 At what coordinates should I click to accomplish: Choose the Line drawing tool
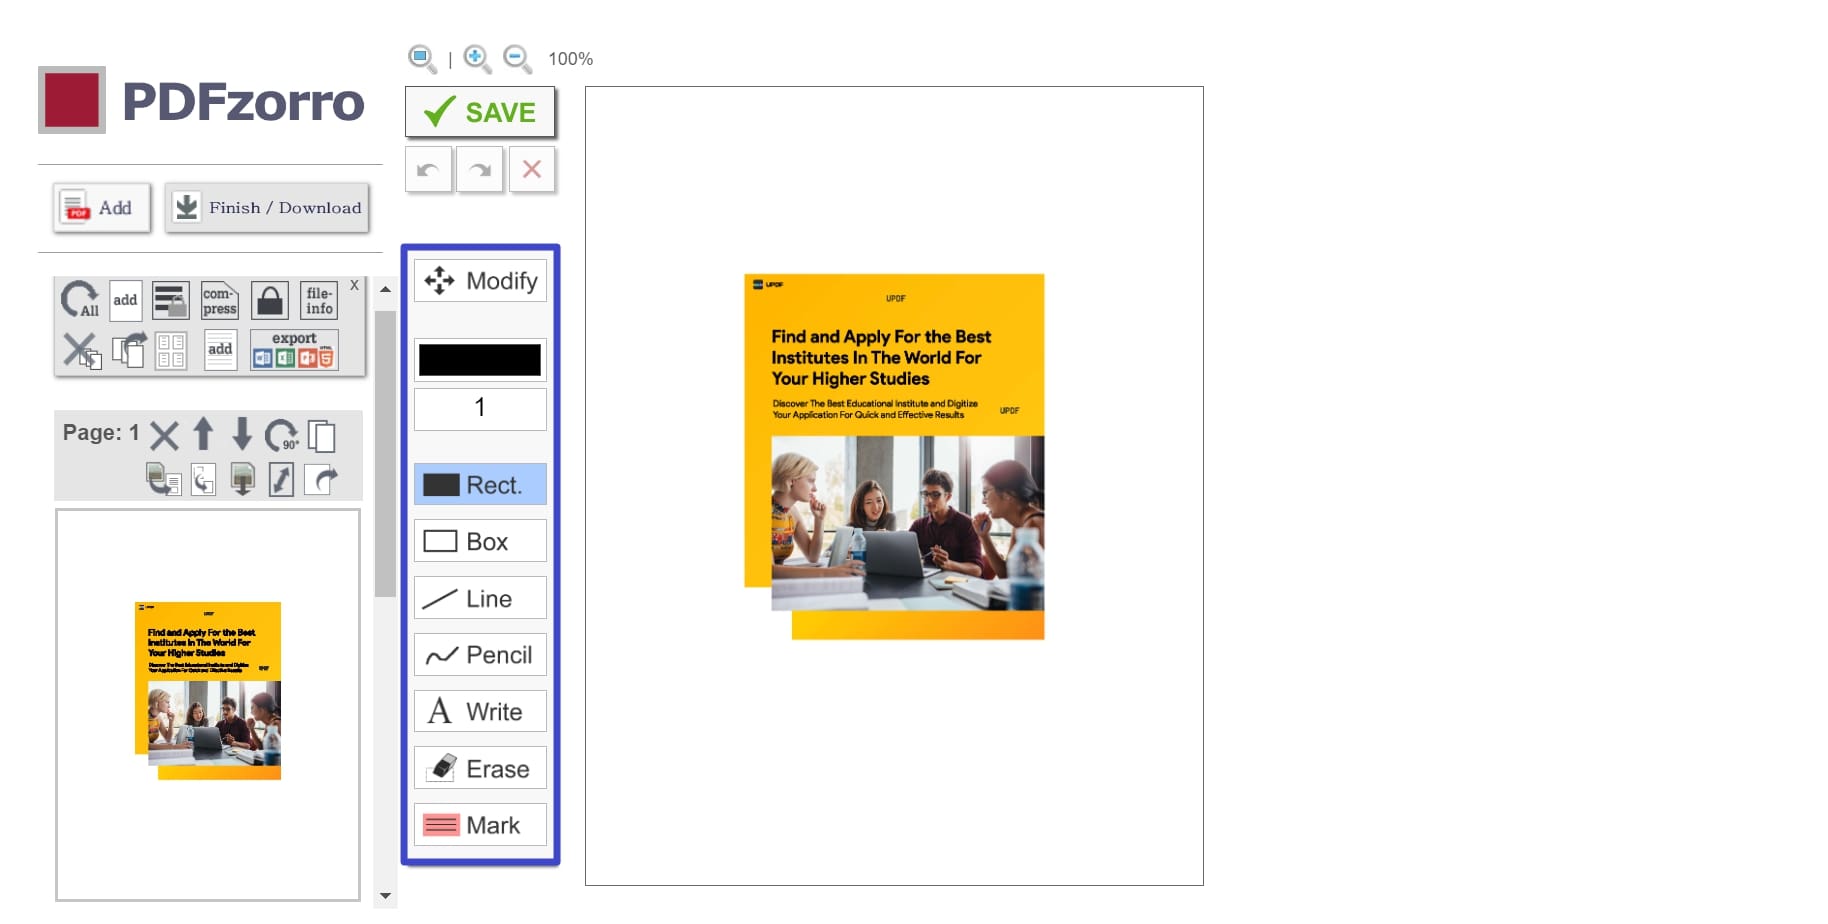pos(479,597)
